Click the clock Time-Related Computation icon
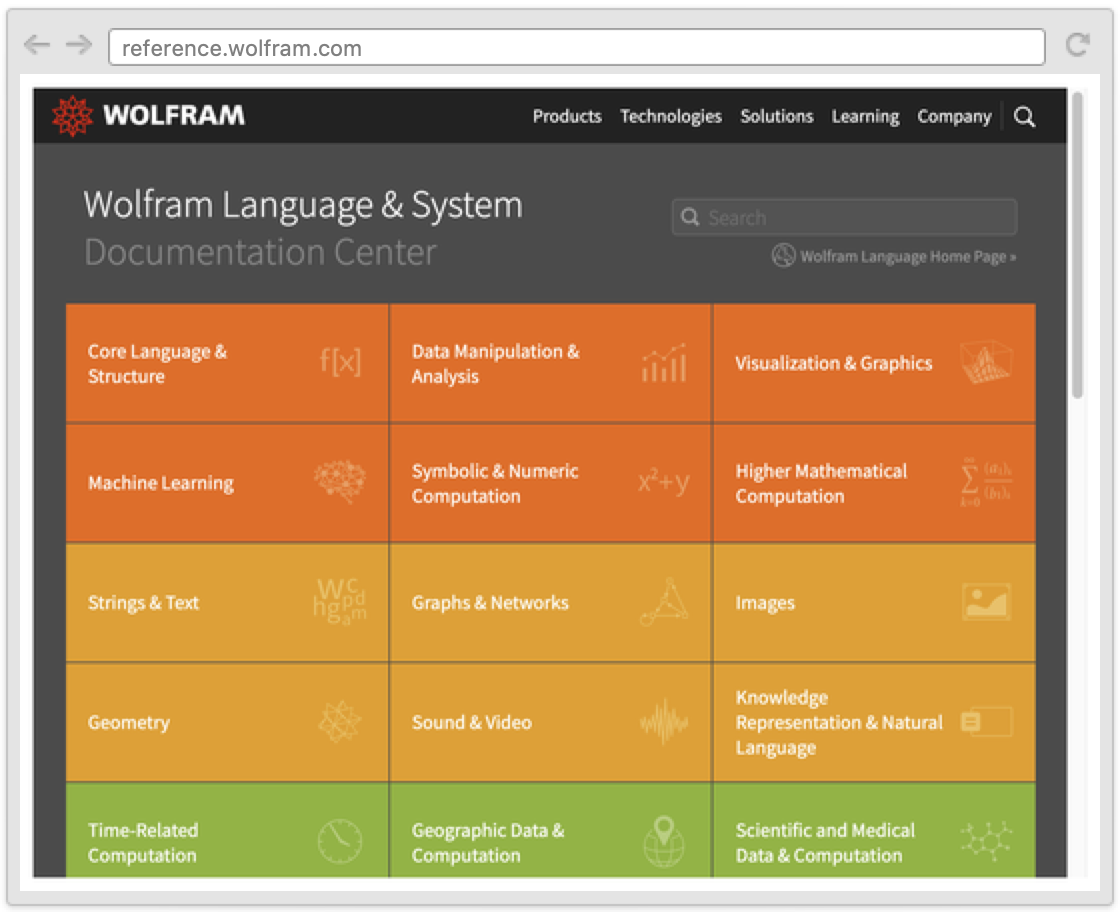The image size is (1120, 914). (340, 841)
